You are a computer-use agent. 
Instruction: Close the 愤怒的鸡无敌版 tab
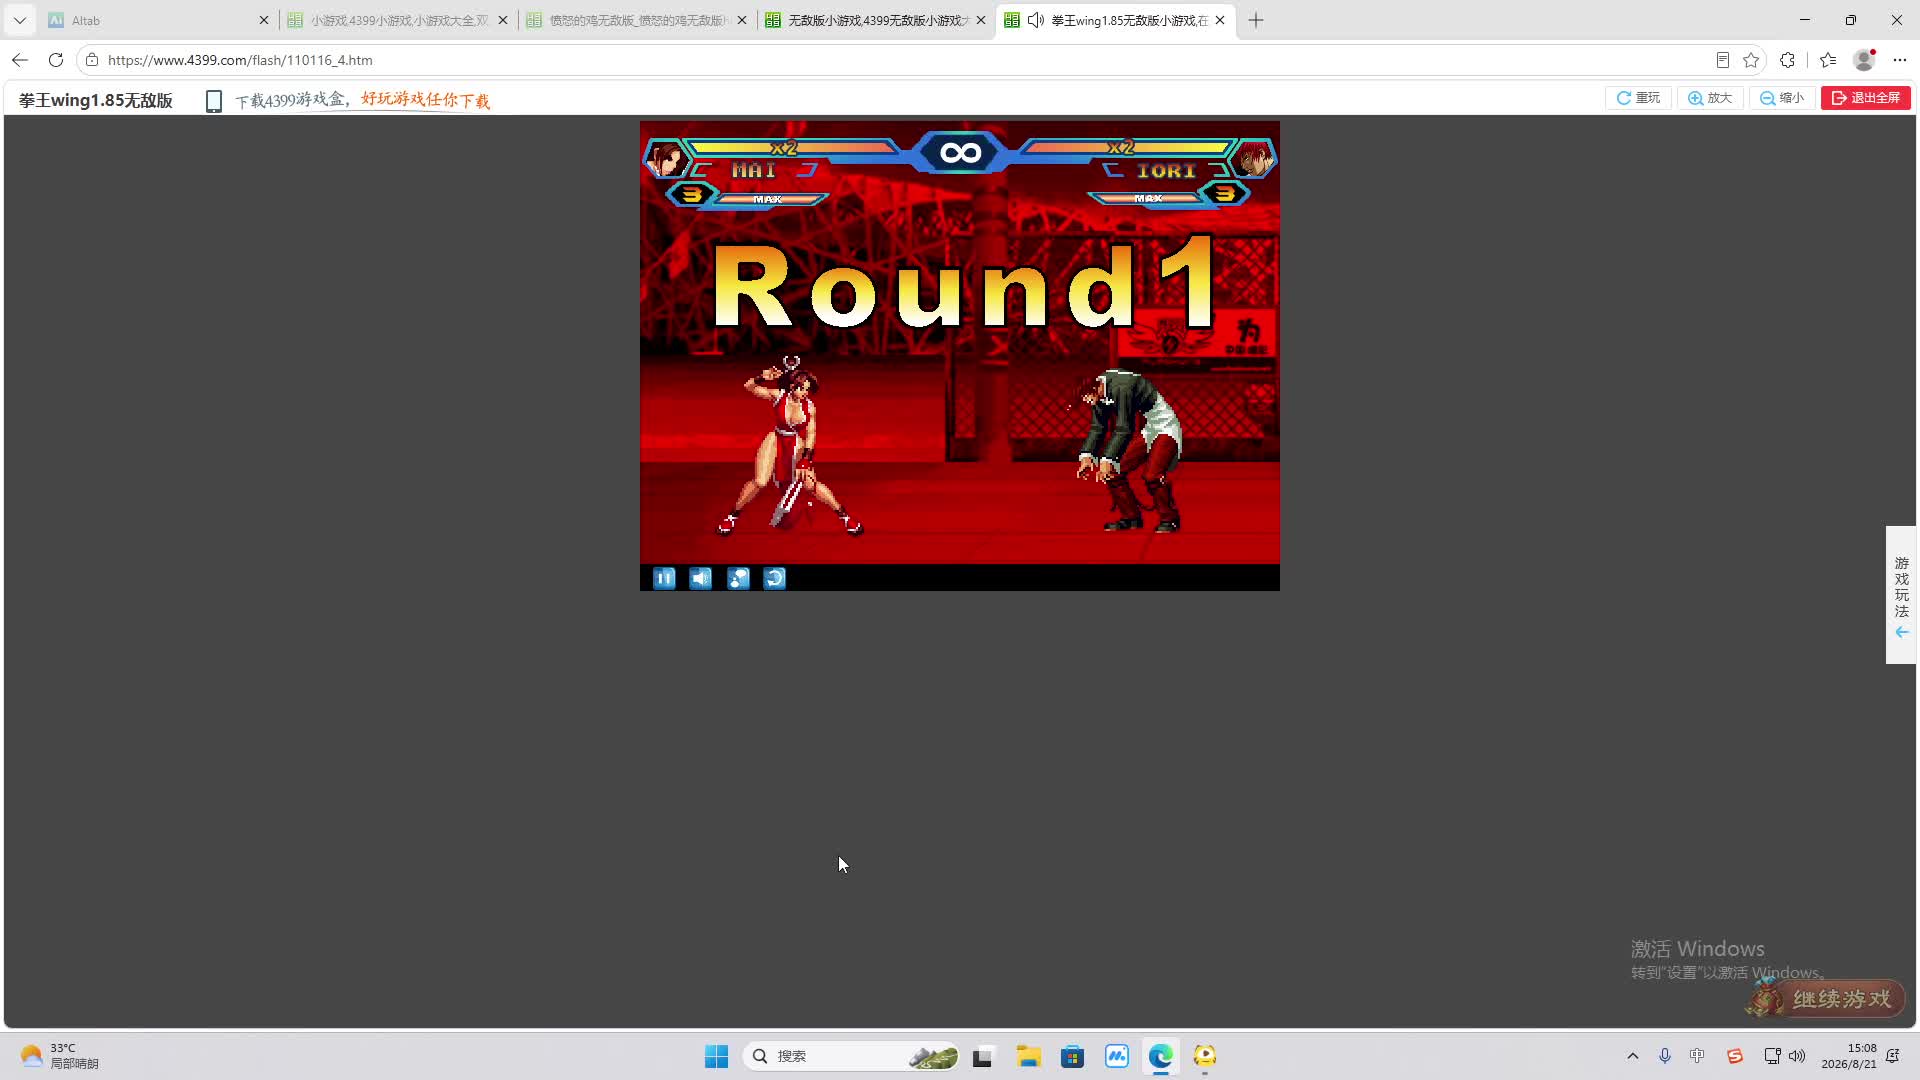point(742,20)
